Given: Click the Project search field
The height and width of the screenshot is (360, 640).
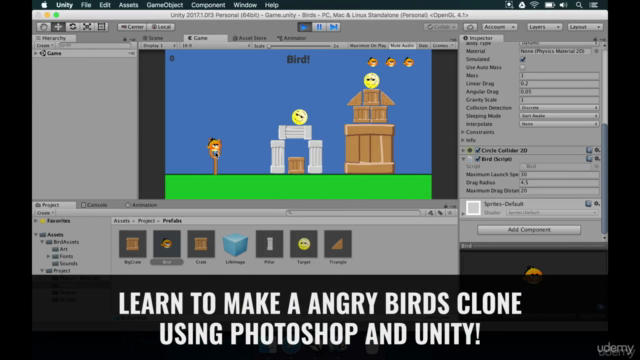Looking at the screenshot, I should point(353,213).
